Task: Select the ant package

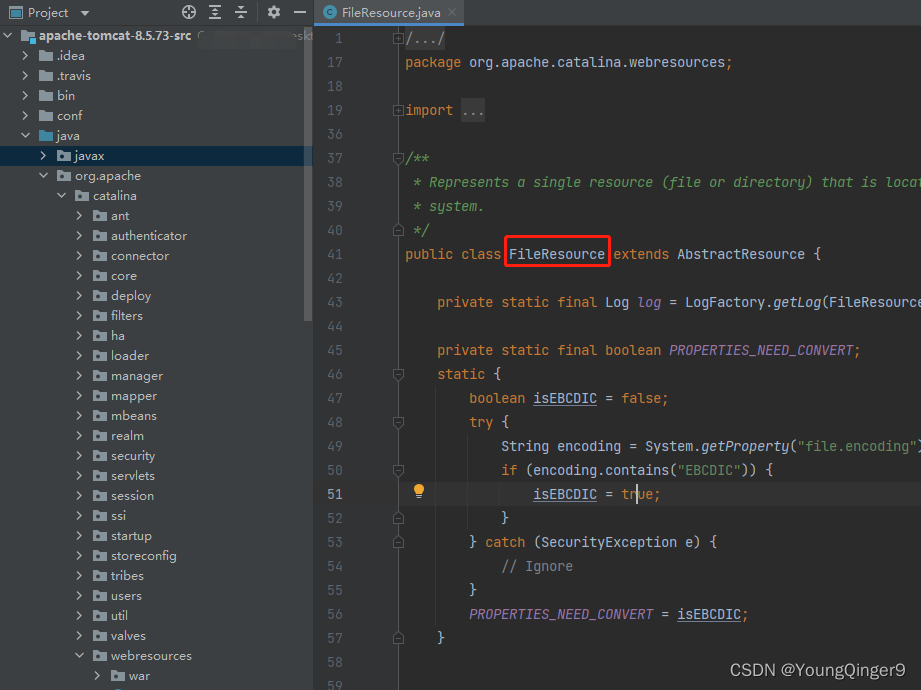Action: click(x=120, y=216)
